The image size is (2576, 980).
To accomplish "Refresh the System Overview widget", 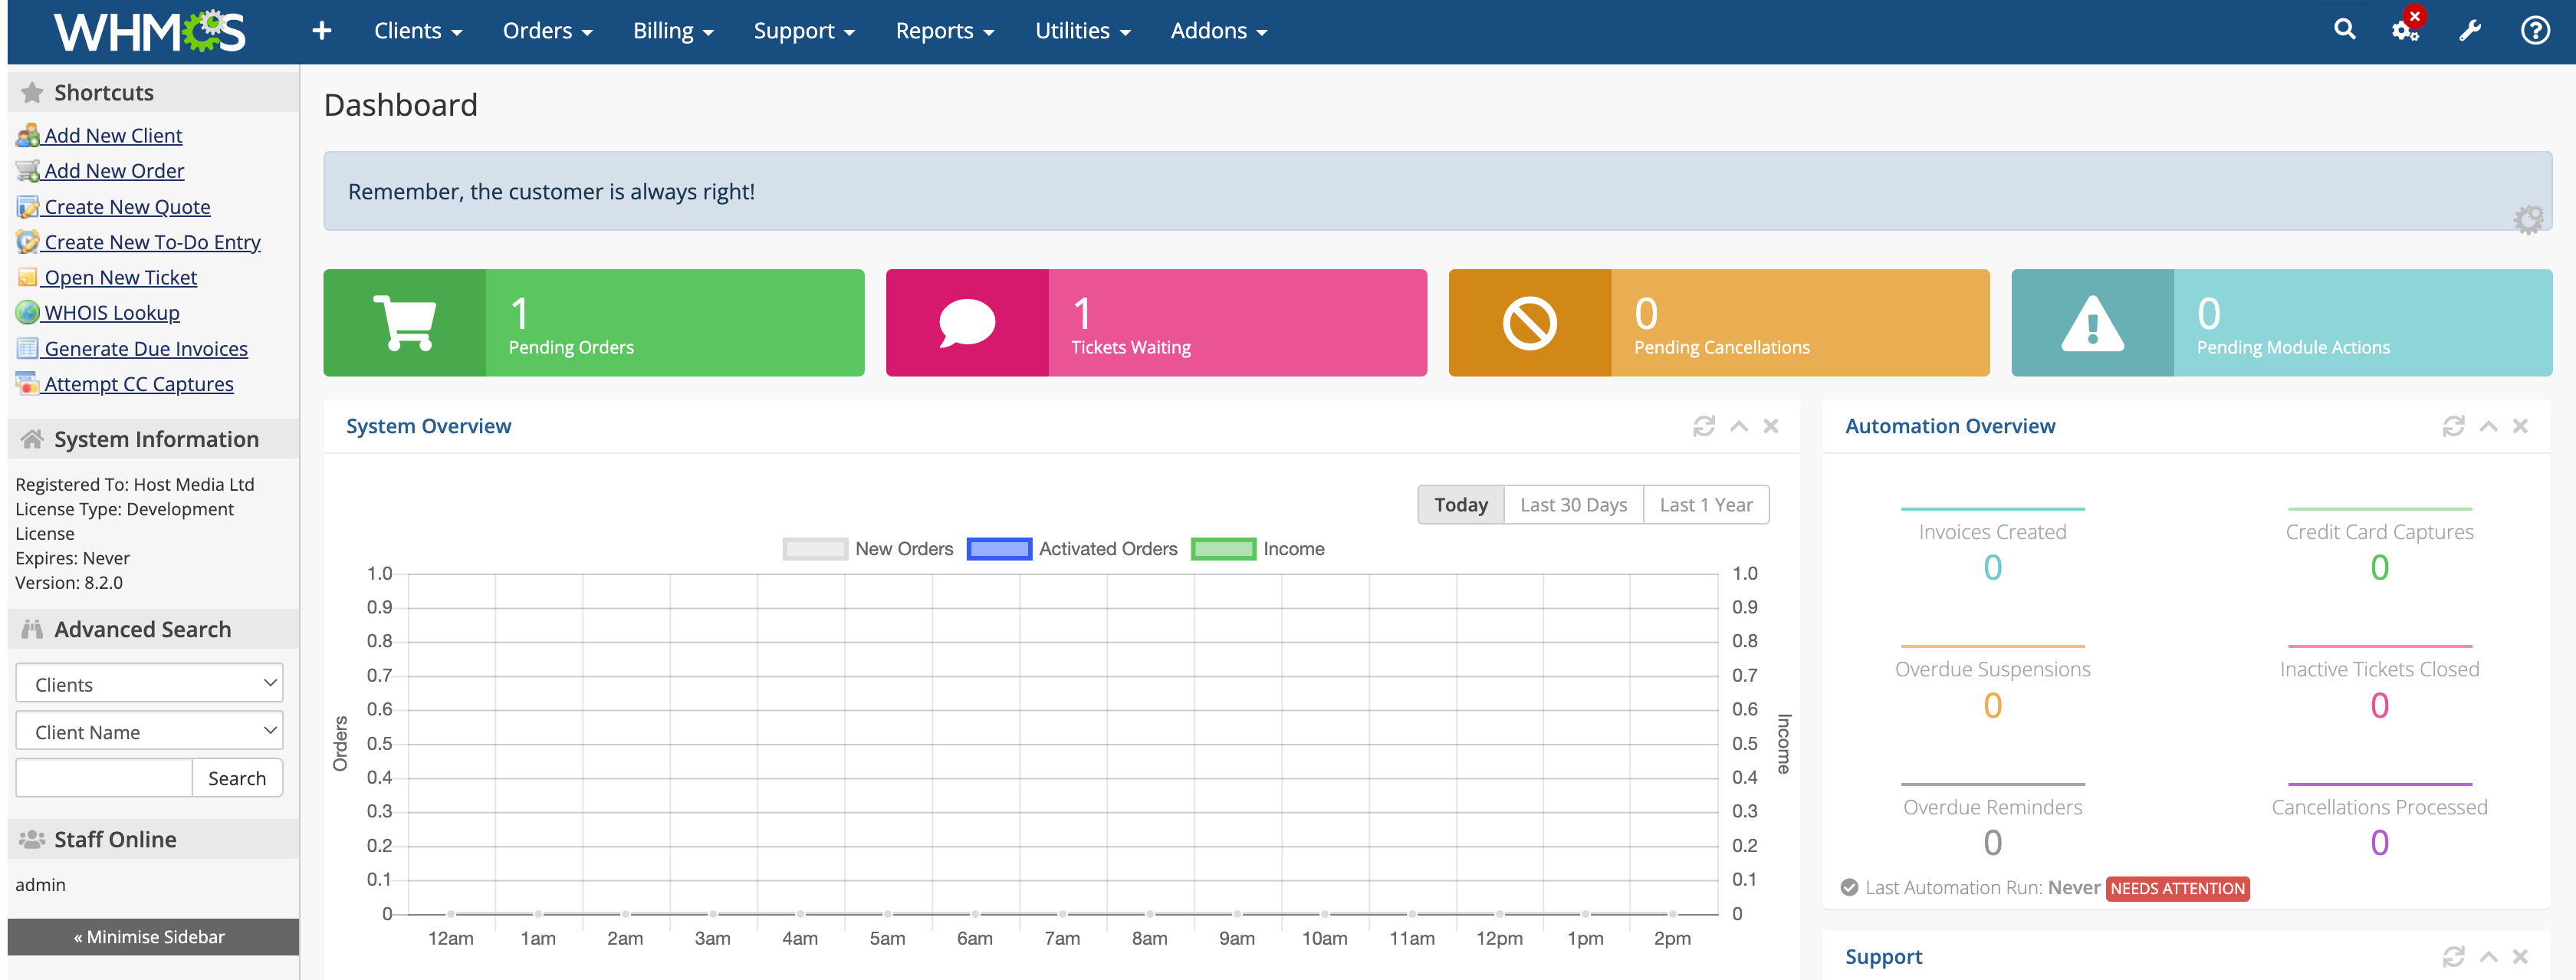I will (x=1703, y=427).
